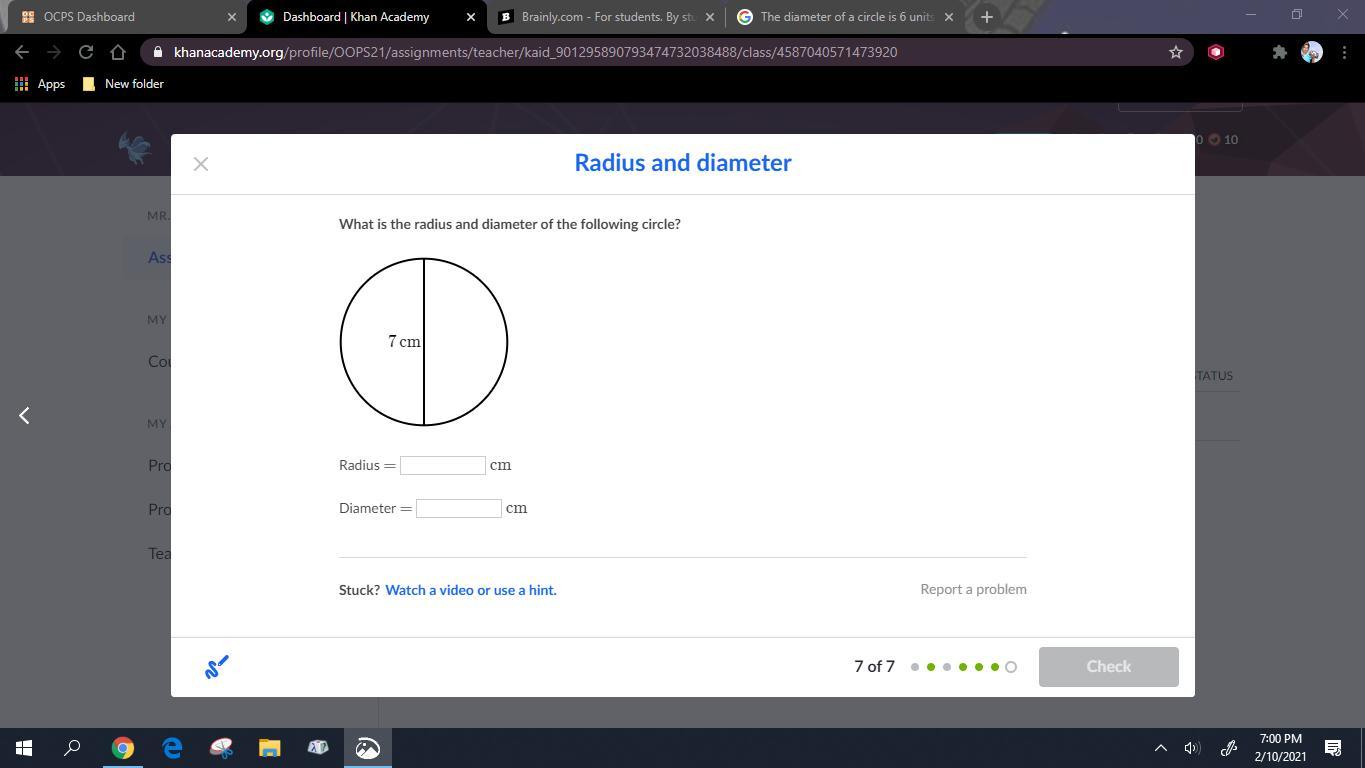Click the Report a problem link
This screenshot has width=1365, height=768.
[973, 589]
